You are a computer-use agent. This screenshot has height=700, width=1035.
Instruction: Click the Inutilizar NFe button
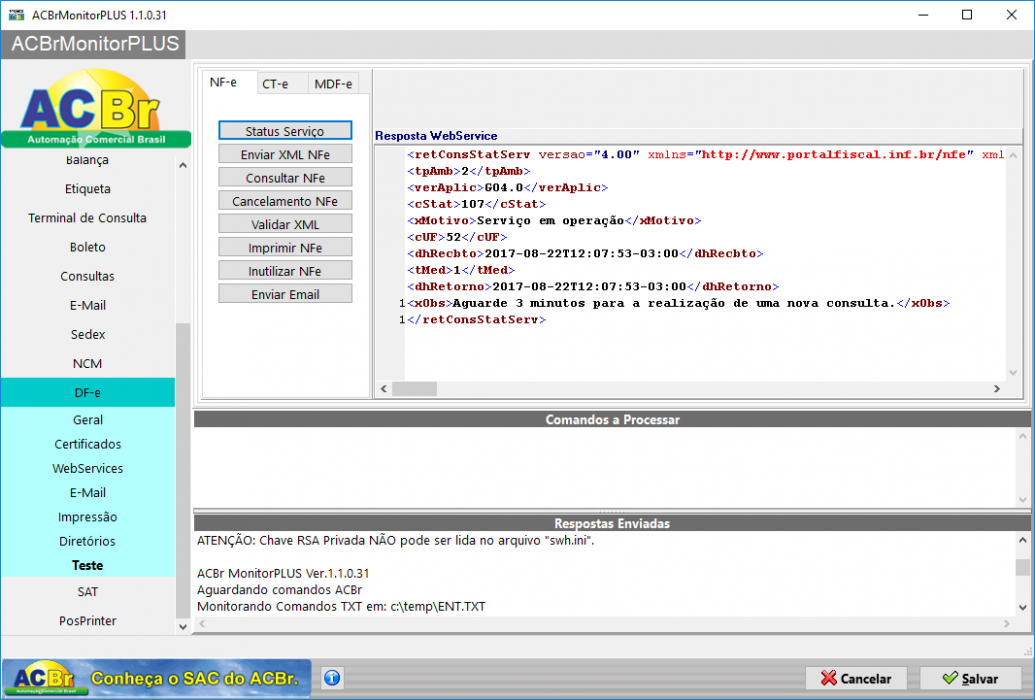[285, 271]
